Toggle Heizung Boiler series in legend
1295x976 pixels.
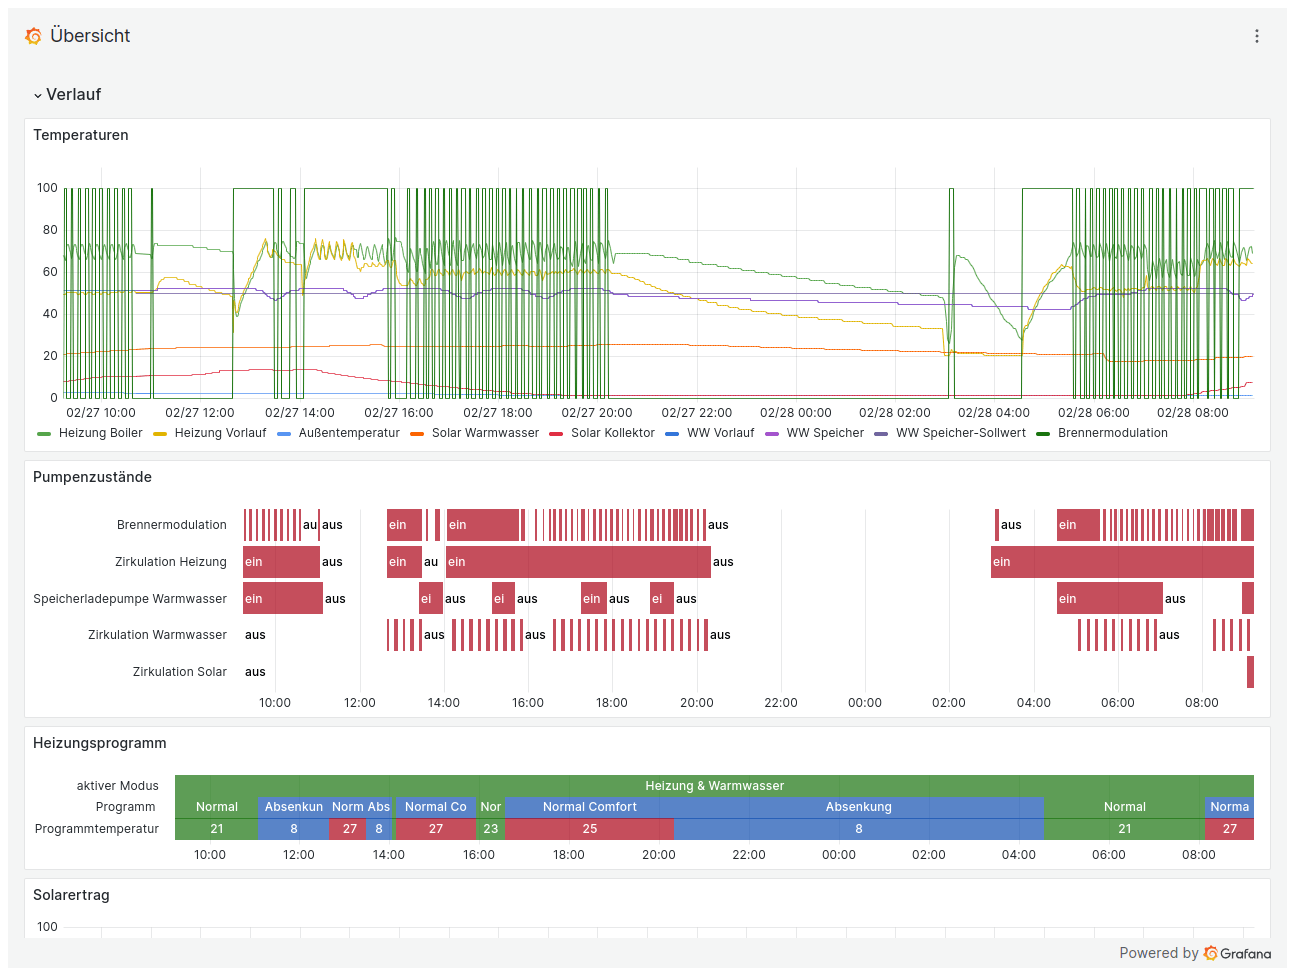pos(100,433)
